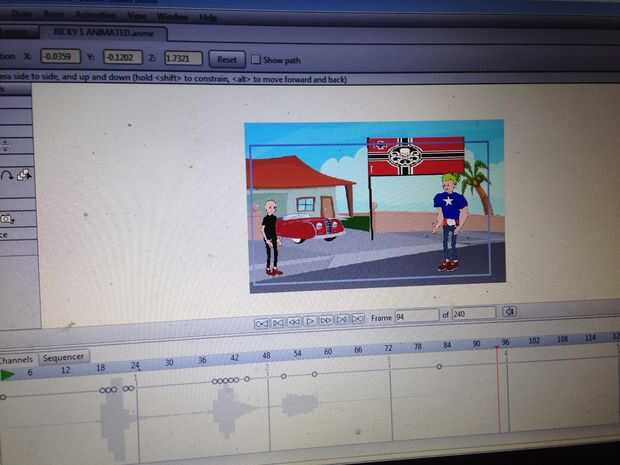The image size is (620, 465).
Task: Enable the Show path checkbox
Action: click(256, 60)
